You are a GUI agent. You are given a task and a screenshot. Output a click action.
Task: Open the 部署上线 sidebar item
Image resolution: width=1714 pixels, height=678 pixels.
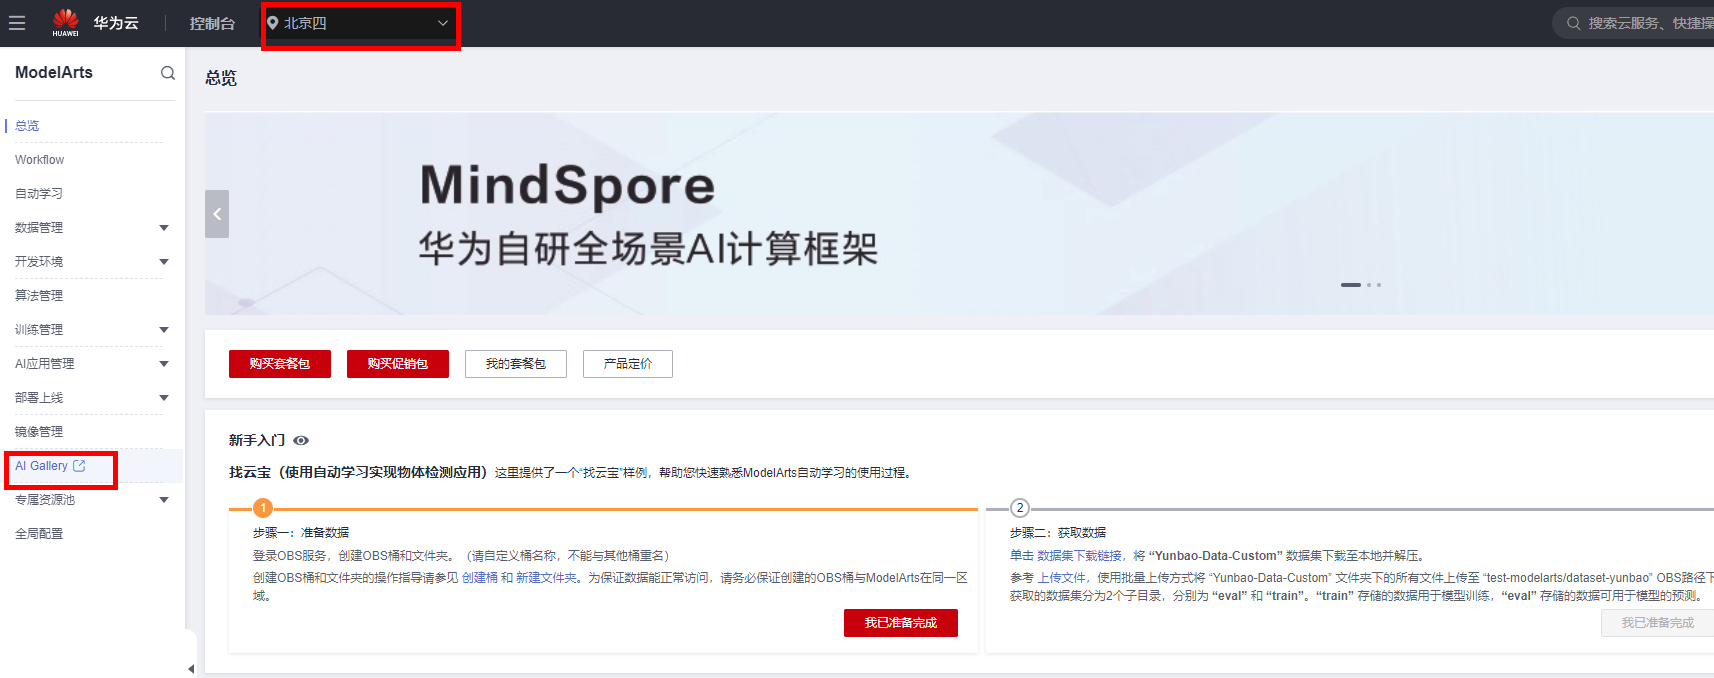click(39, 398)
